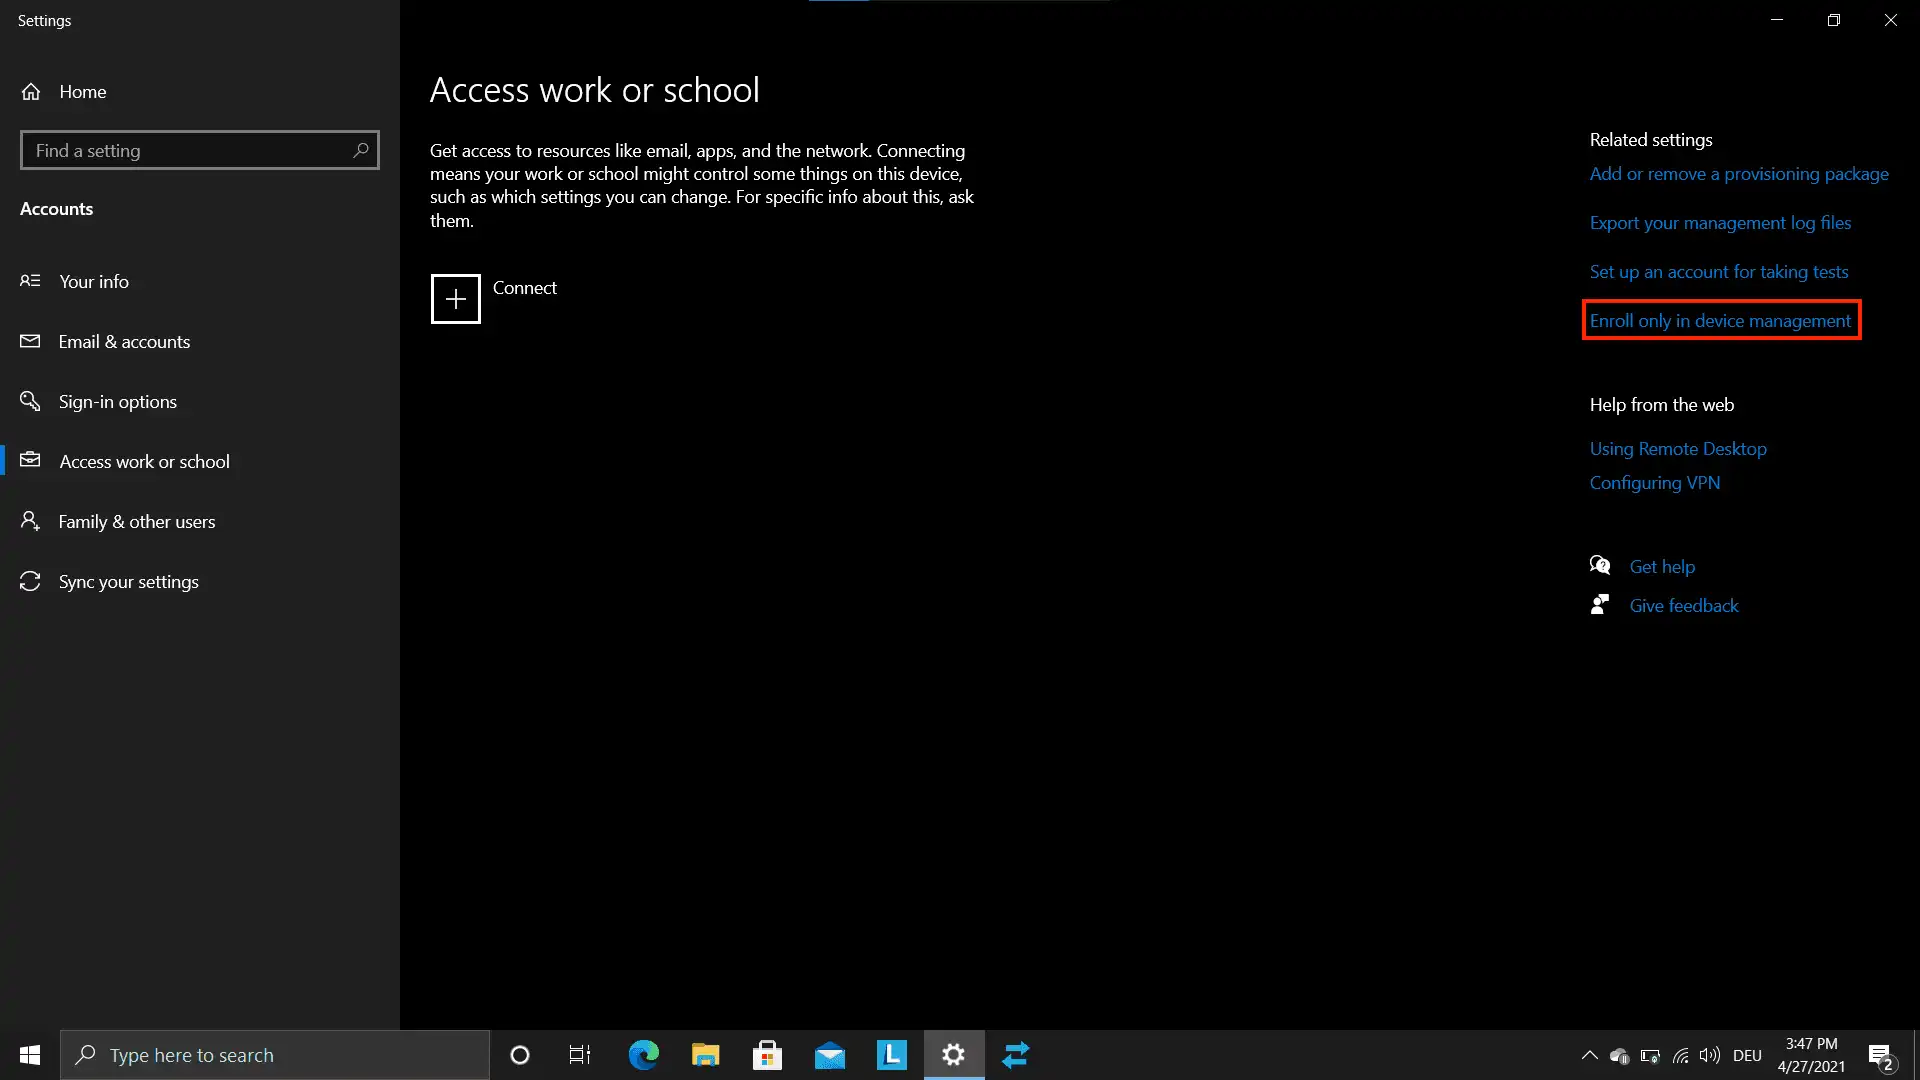
Task: Click the taskbar Type here to search box
Action: (x=275, y=1055)
